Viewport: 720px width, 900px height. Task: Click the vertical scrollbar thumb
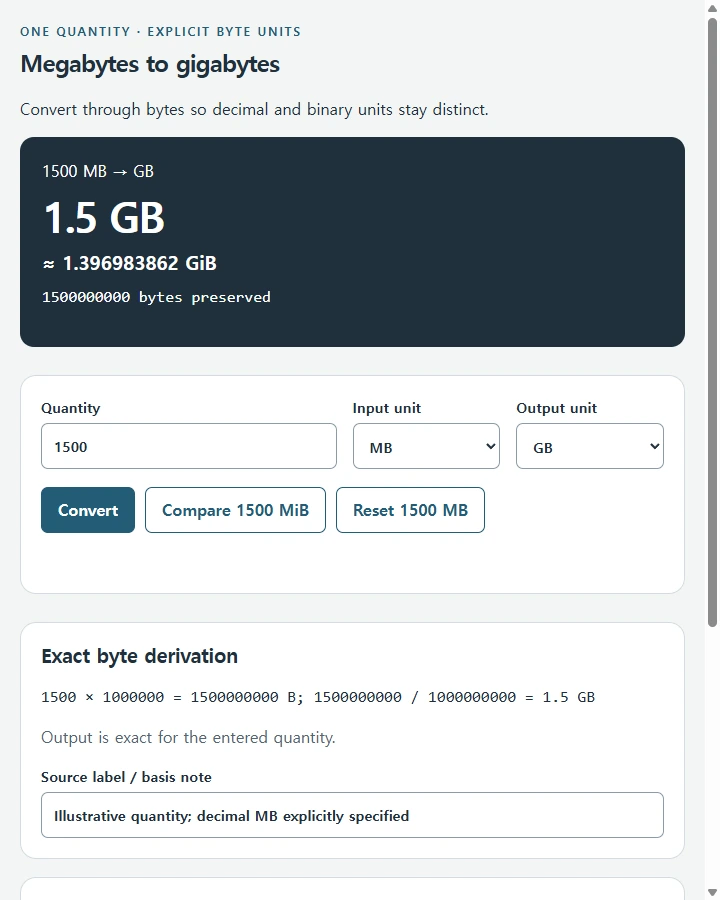click(712, 322)
